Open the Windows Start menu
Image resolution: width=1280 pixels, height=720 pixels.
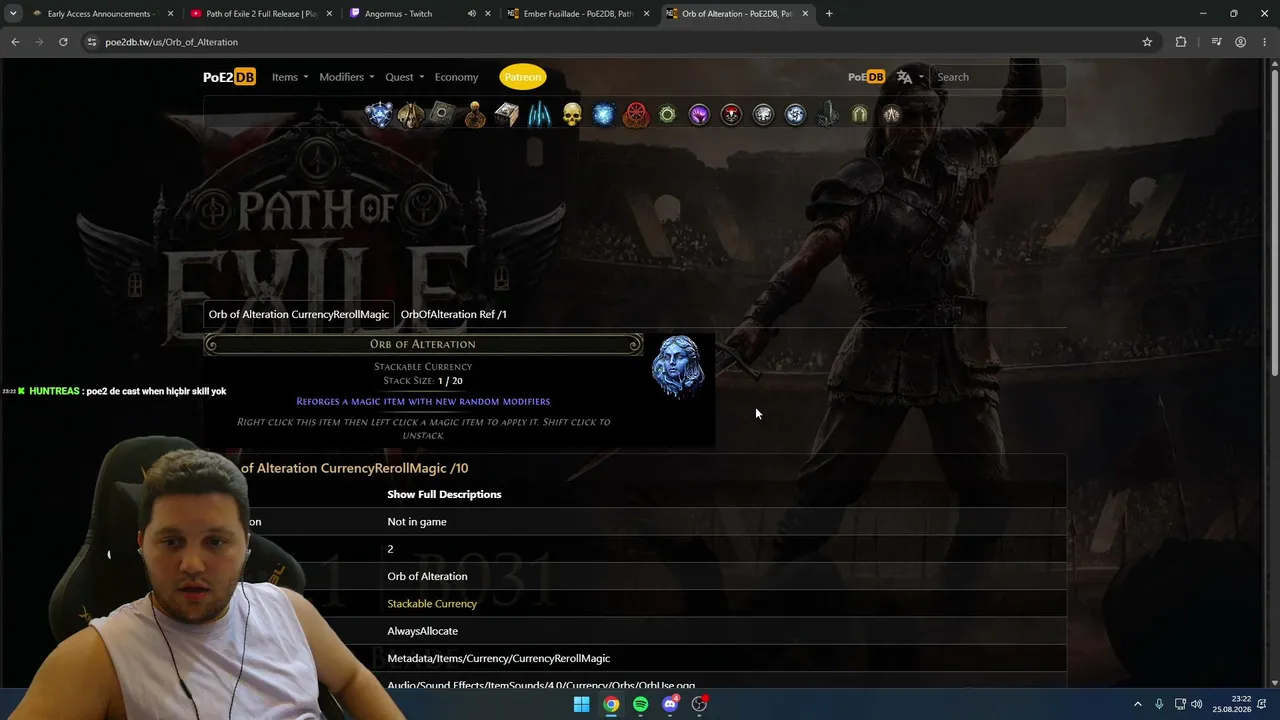pos(581,704)
